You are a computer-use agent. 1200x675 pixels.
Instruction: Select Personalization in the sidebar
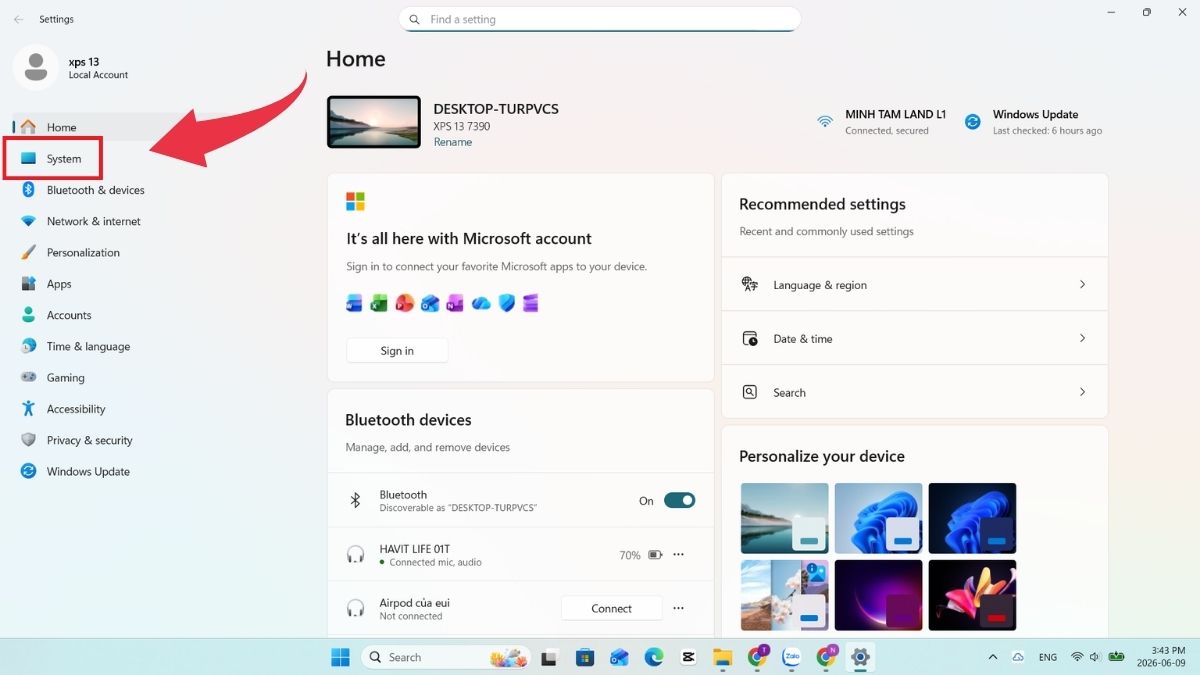pyautogui.click(x=82, y=253)
